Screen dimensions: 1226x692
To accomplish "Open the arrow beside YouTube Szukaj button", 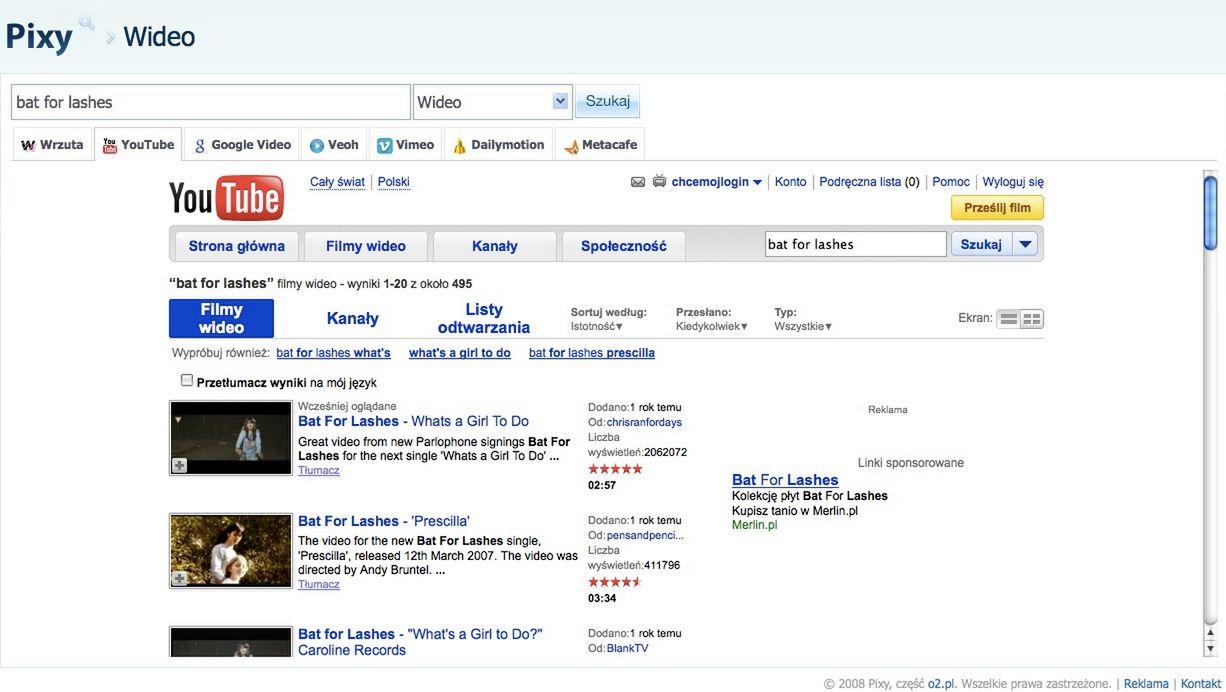I will [1025, 244].
